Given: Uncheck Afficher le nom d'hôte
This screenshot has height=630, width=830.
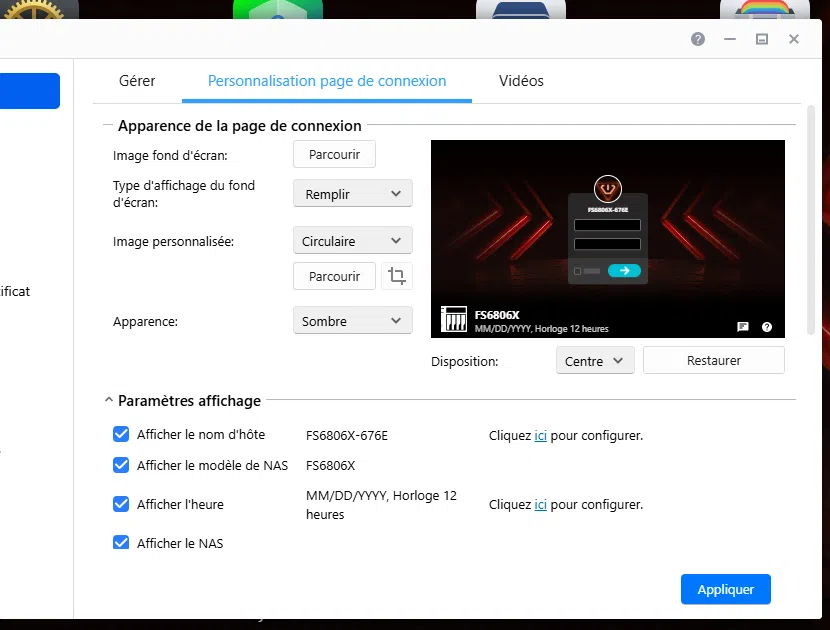Looking at the screenshot, I should point(121,434).
